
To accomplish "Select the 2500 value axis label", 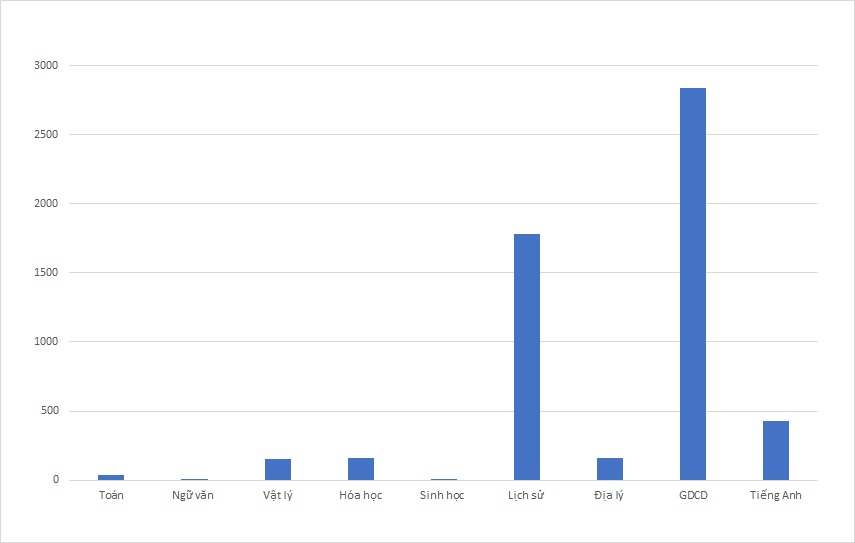I will [x=46, y=135].
